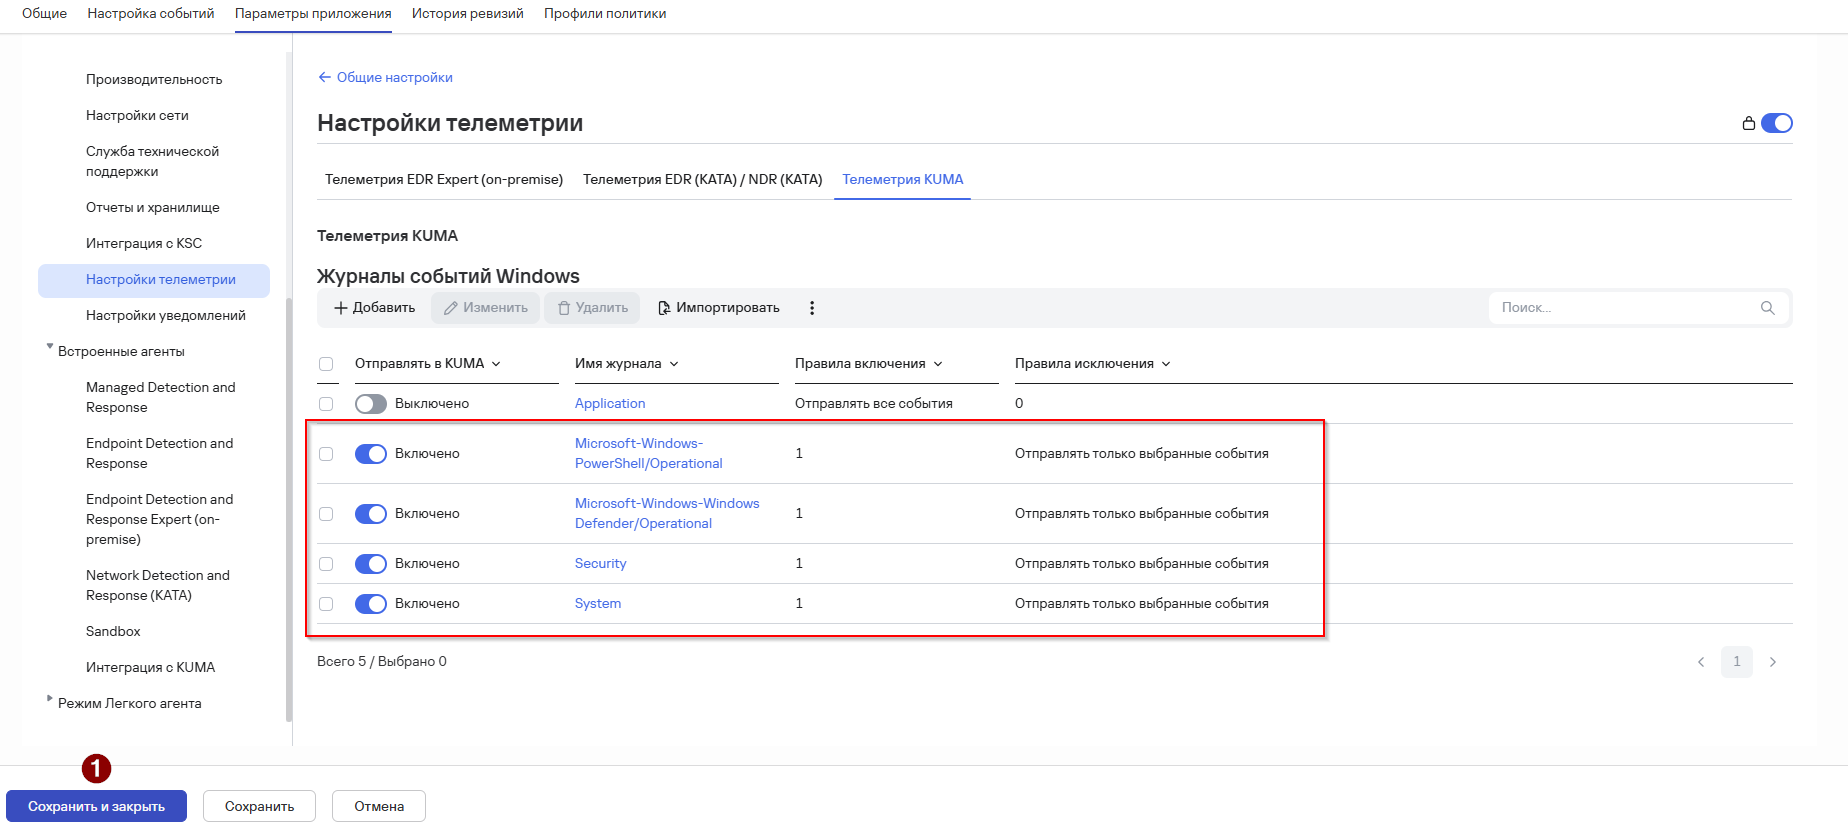
Task: Open the Имя журнала column dropdown
Action: pos(674,364)
